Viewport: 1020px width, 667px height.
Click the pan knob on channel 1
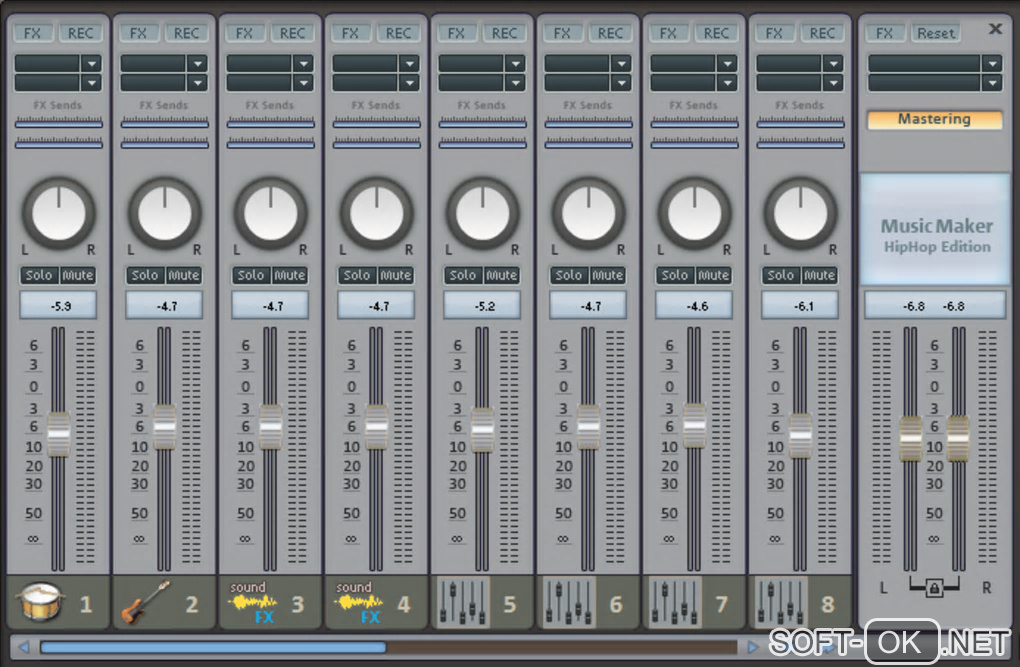click(59, 213)
